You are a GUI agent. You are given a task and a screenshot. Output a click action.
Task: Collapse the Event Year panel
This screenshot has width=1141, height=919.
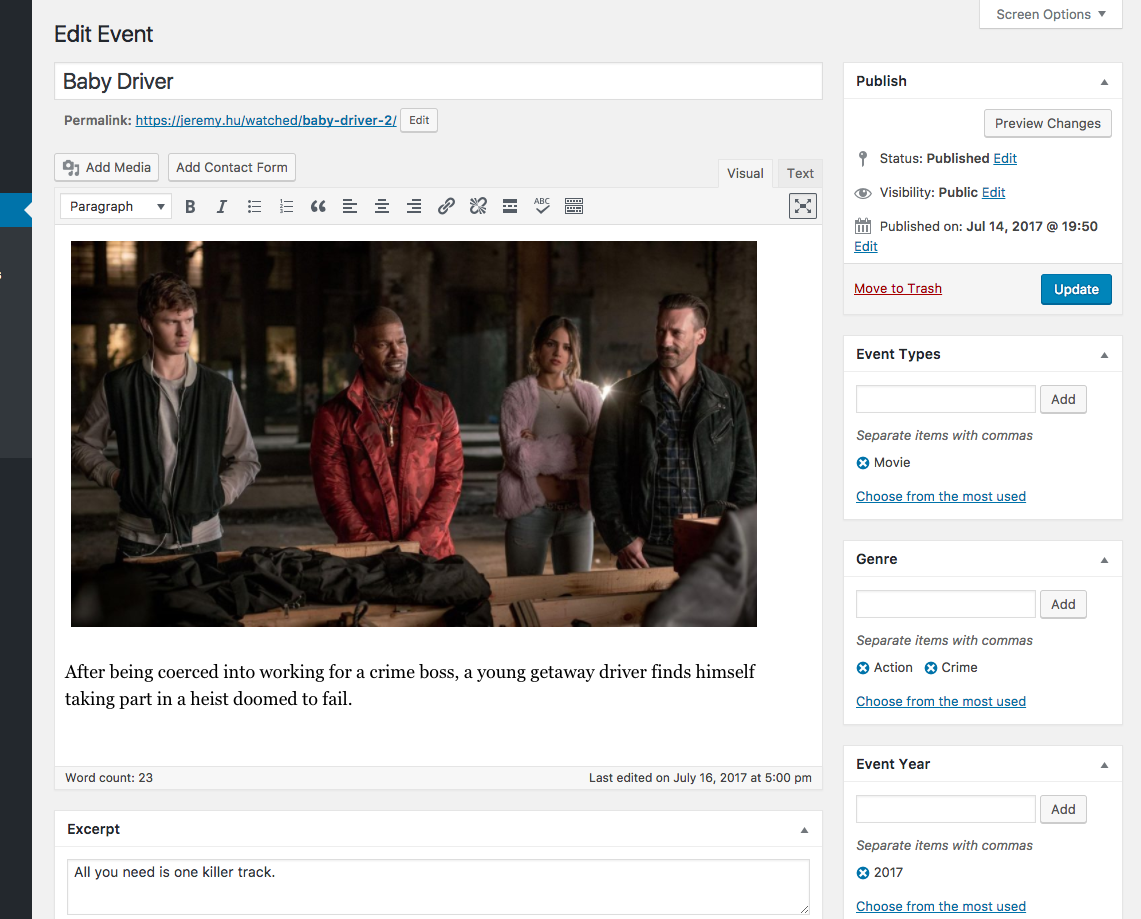(1105, 765)
